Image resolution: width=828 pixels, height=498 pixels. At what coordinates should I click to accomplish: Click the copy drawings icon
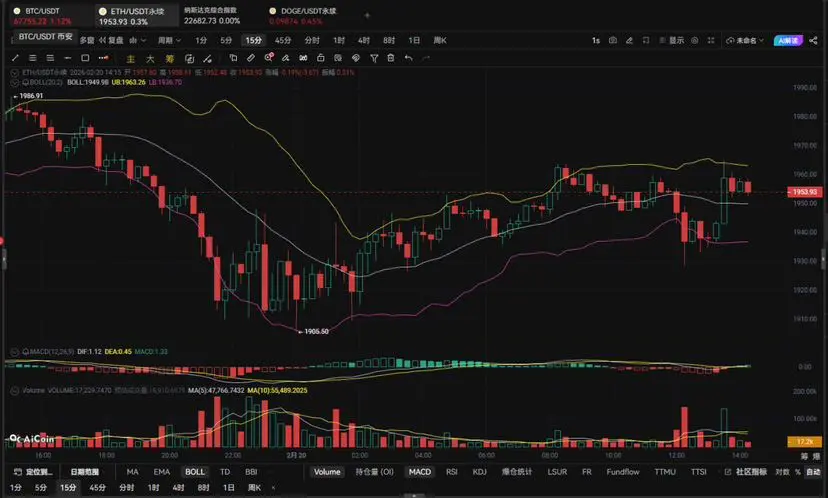pyautogui.click(x=233, y=58)
